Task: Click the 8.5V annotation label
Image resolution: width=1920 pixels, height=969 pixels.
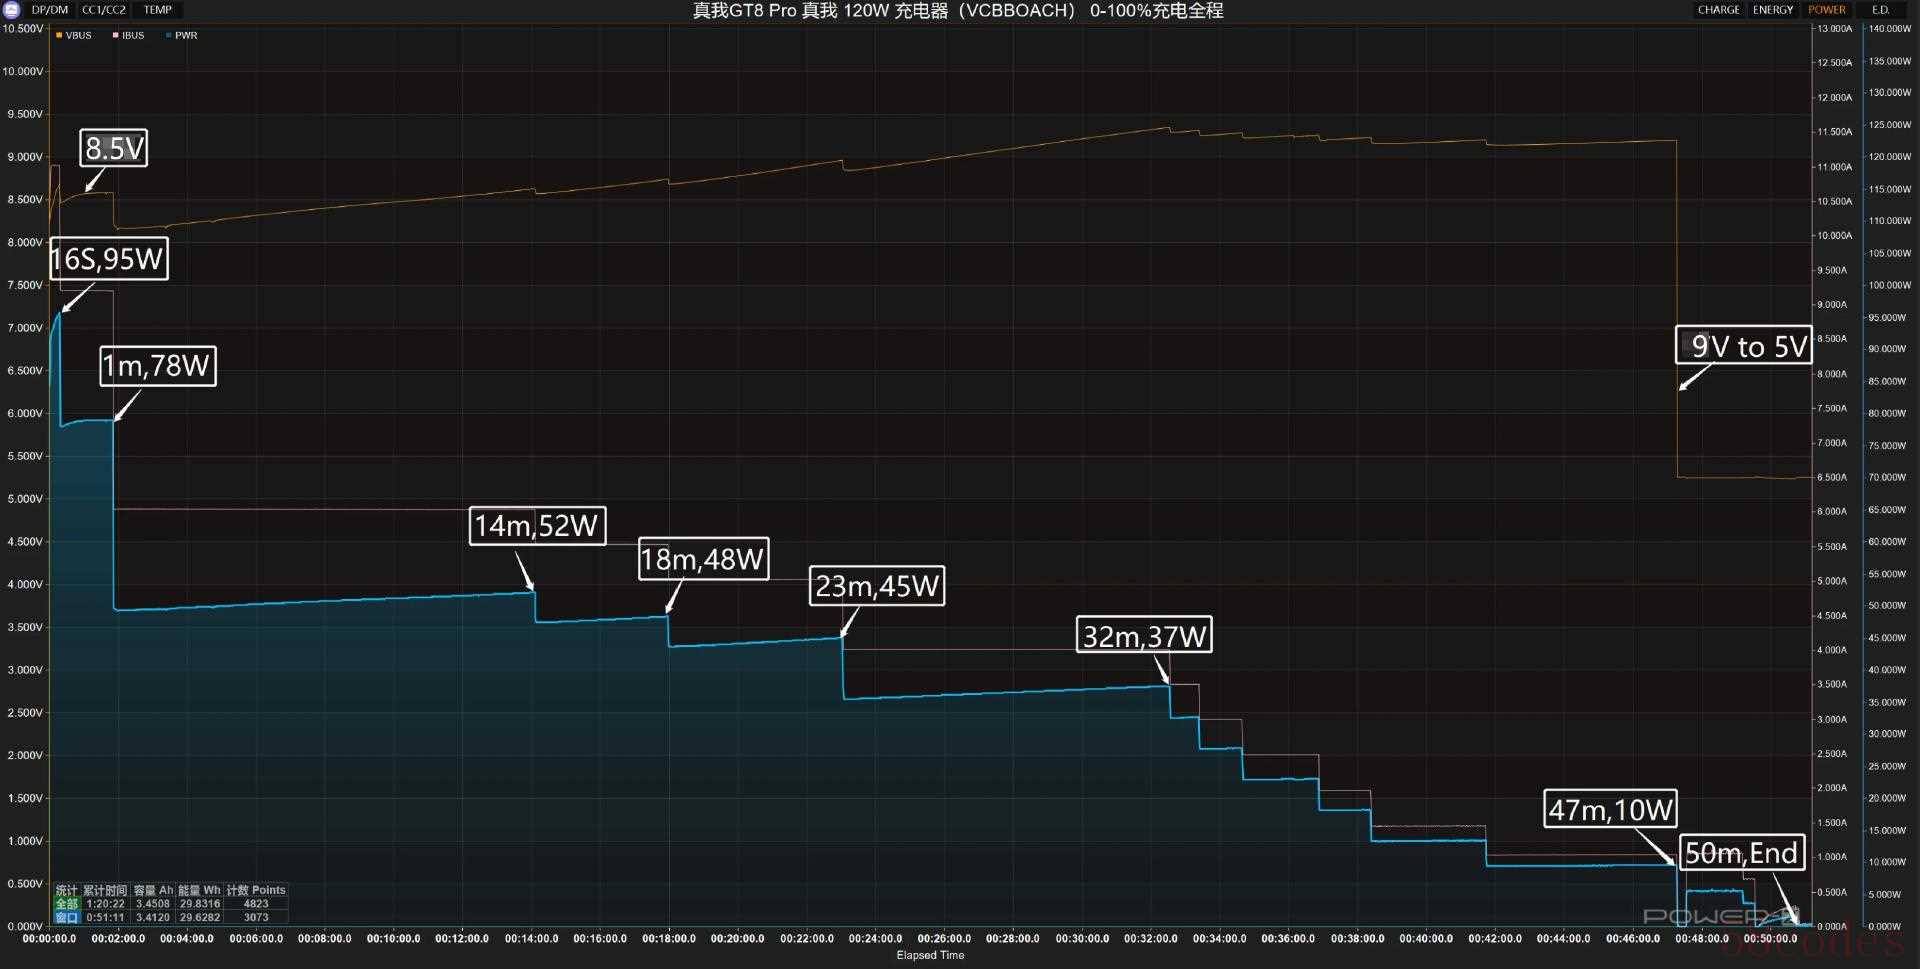Action: (x=114, y=148)
